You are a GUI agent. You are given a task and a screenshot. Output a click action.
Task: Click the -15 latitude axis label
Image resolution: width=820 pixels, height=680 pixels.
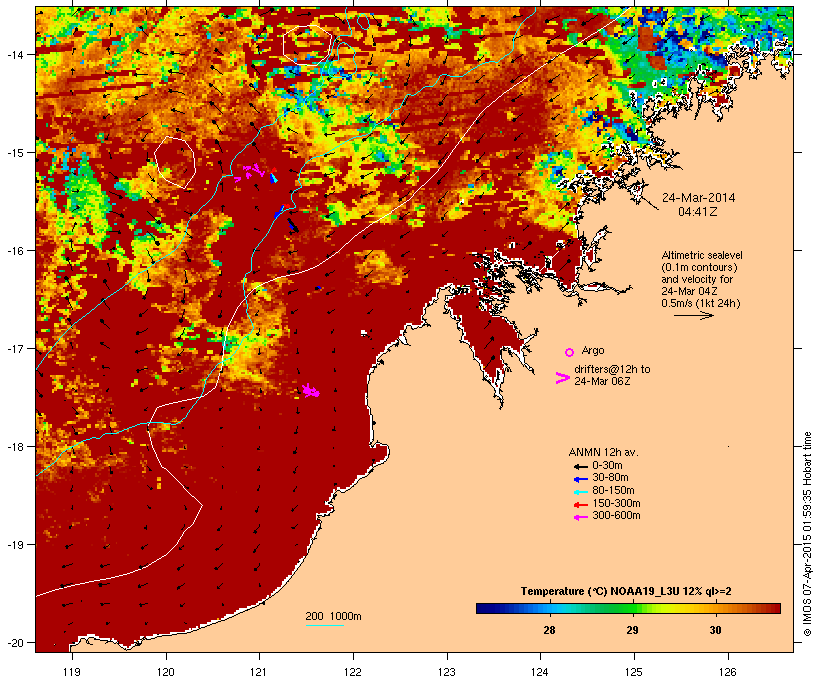(14, 152)
